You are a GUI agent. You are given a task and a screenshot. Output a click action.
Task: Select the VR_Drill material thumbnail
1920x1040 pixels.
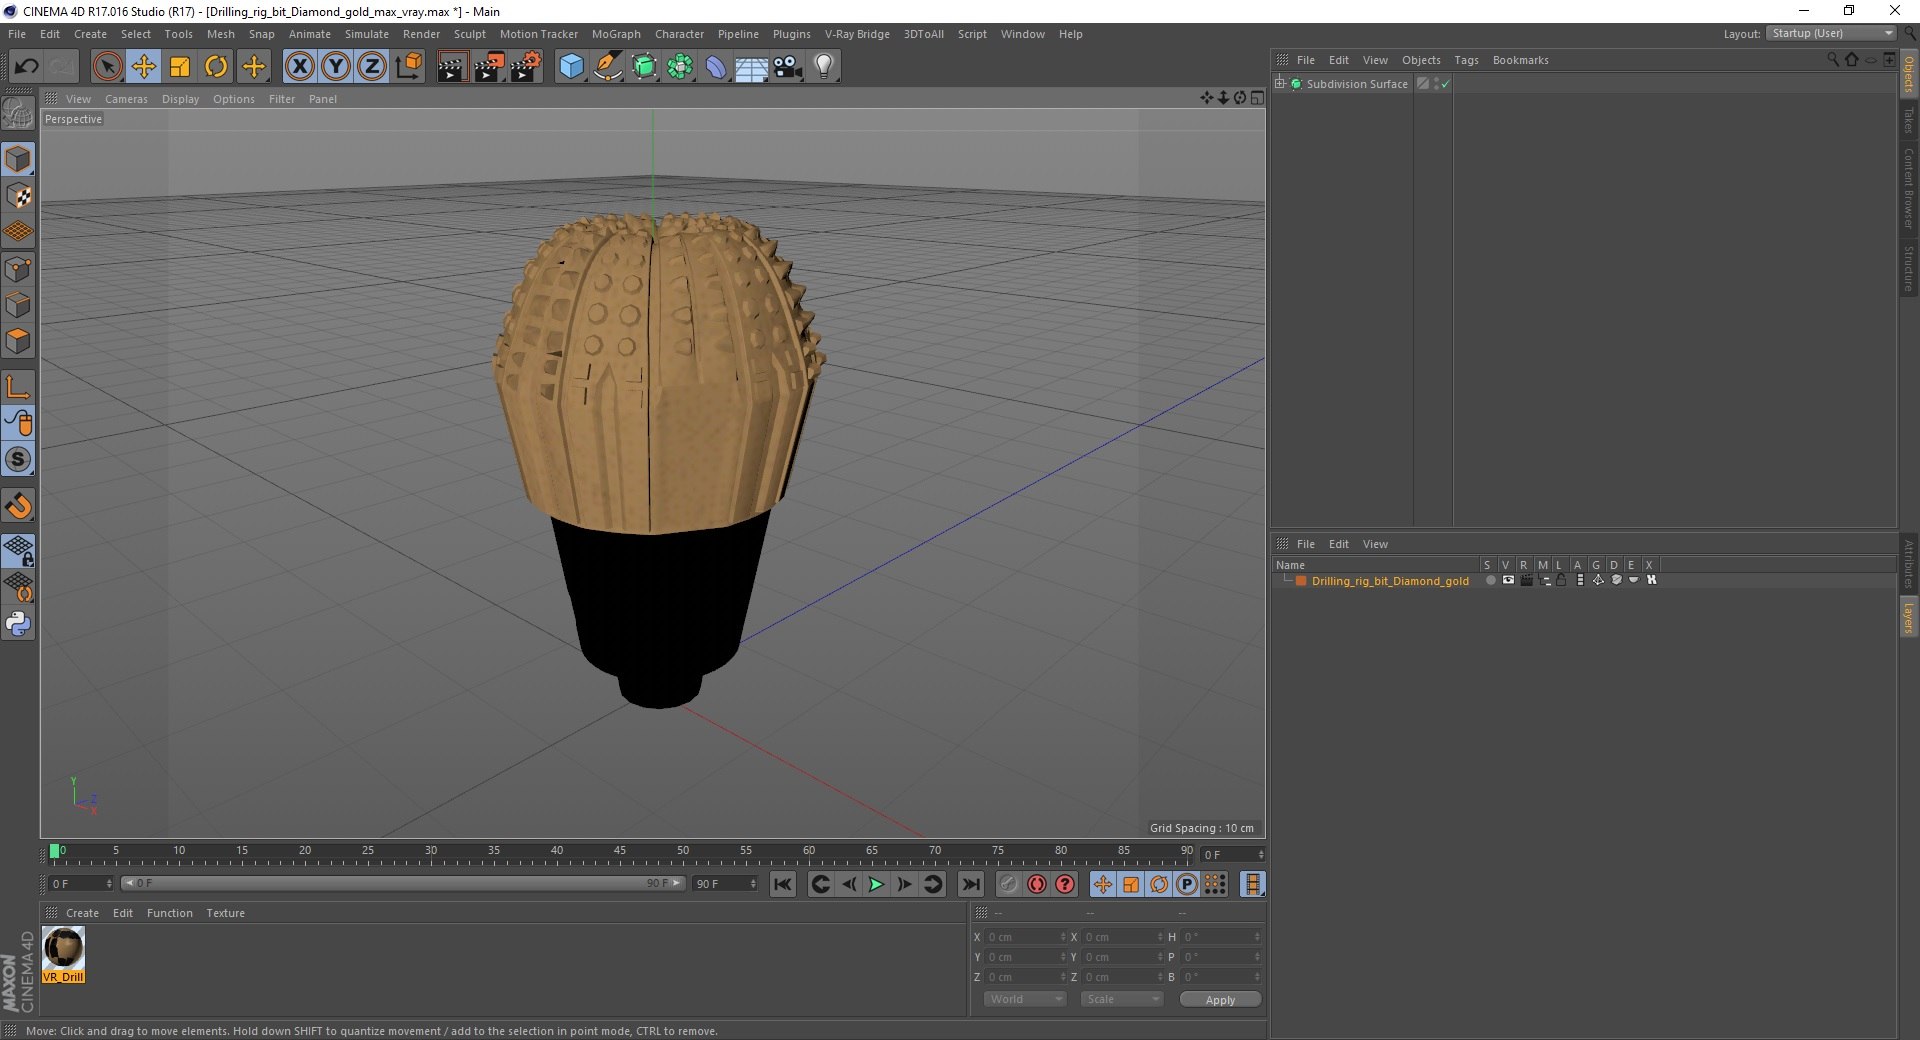click(63, 949)
